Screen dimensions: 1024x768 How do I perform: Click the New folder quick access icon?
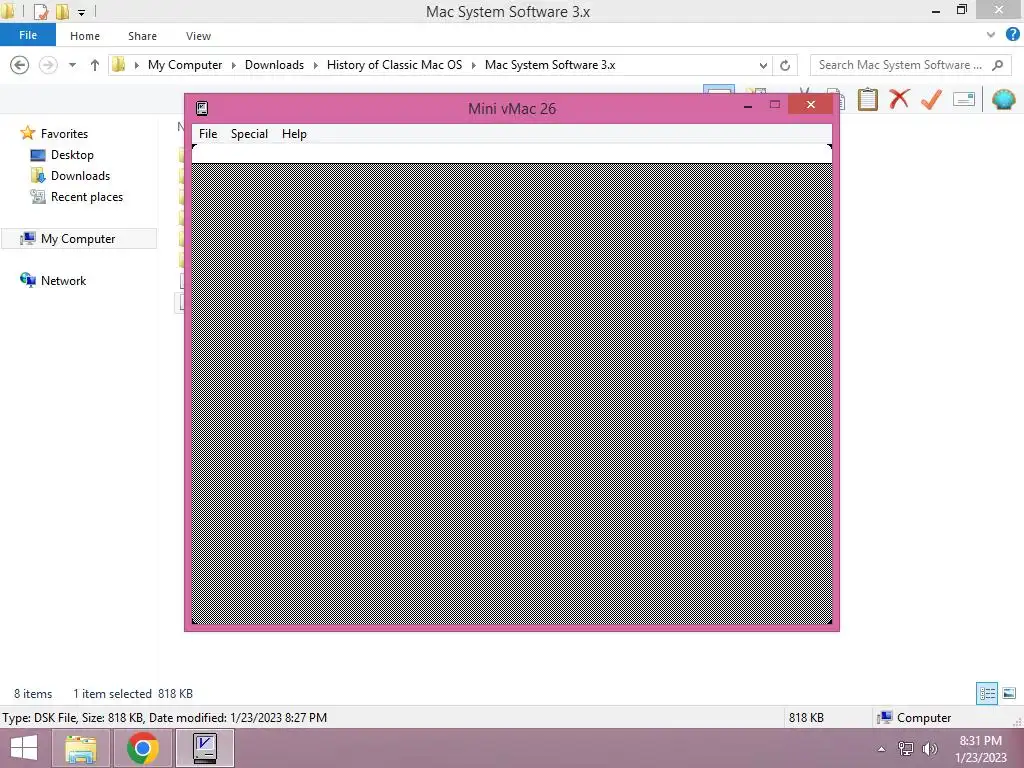[62, 12]
